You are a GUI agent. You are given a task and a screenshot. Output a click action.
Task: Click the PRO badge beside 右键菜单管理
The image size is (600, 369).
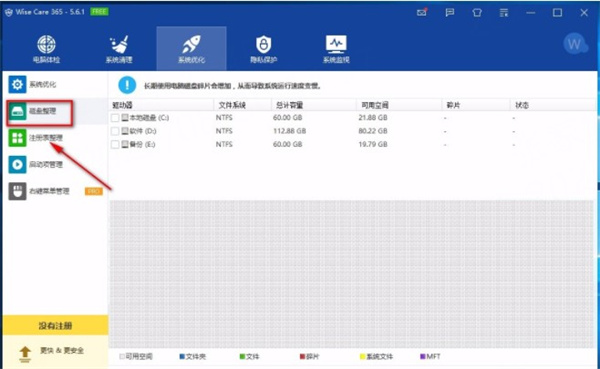pos(94,191)
